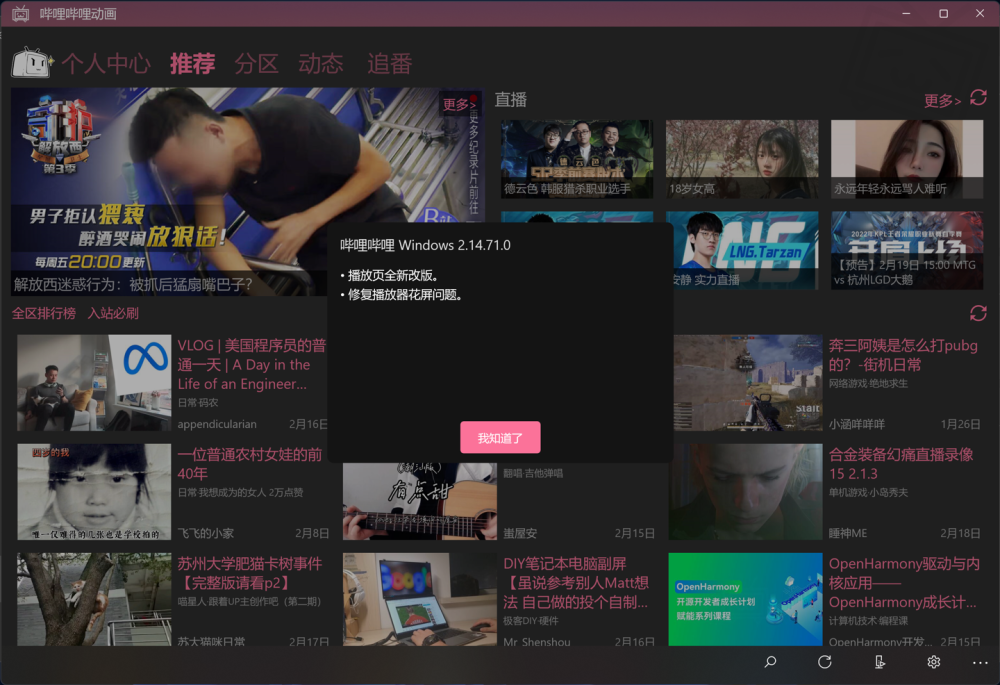Open the 四岁的我 child photo thumbnail
Image resolution: width=1000 pixels, height=685 pixels.
(x=94, y=492)
